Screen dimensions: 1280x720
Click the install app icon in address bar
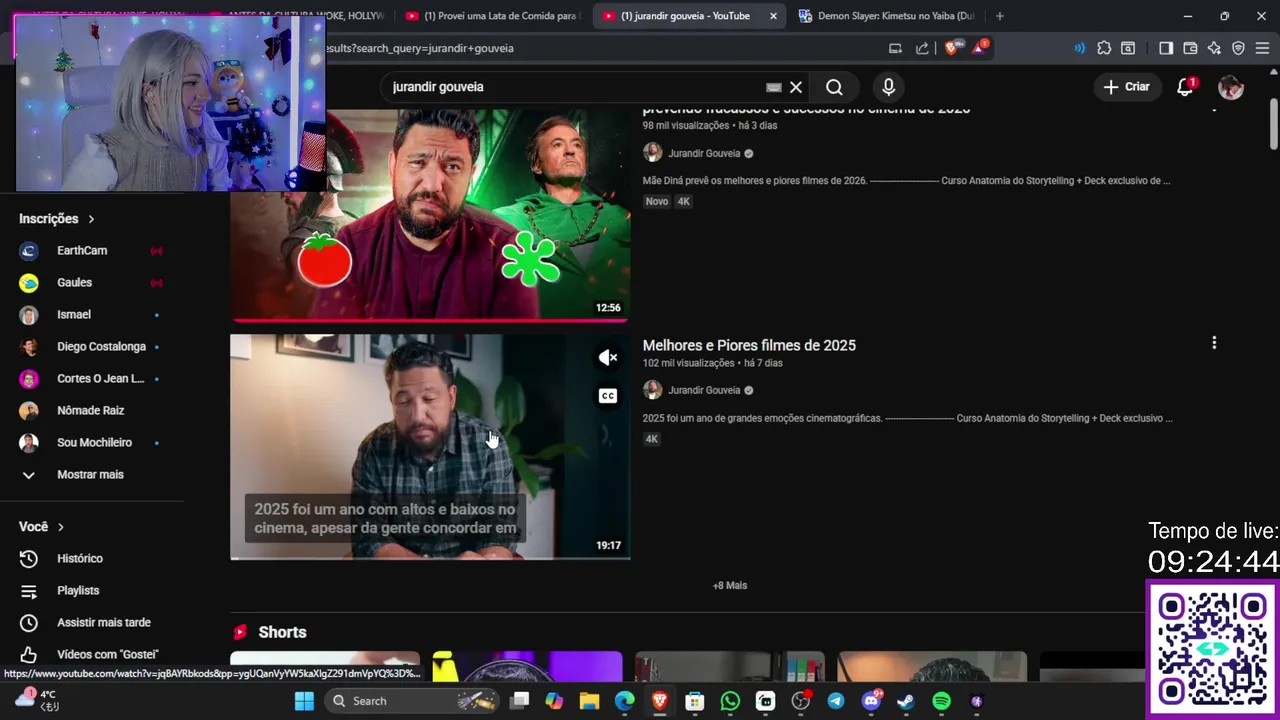tap(895, 48)
